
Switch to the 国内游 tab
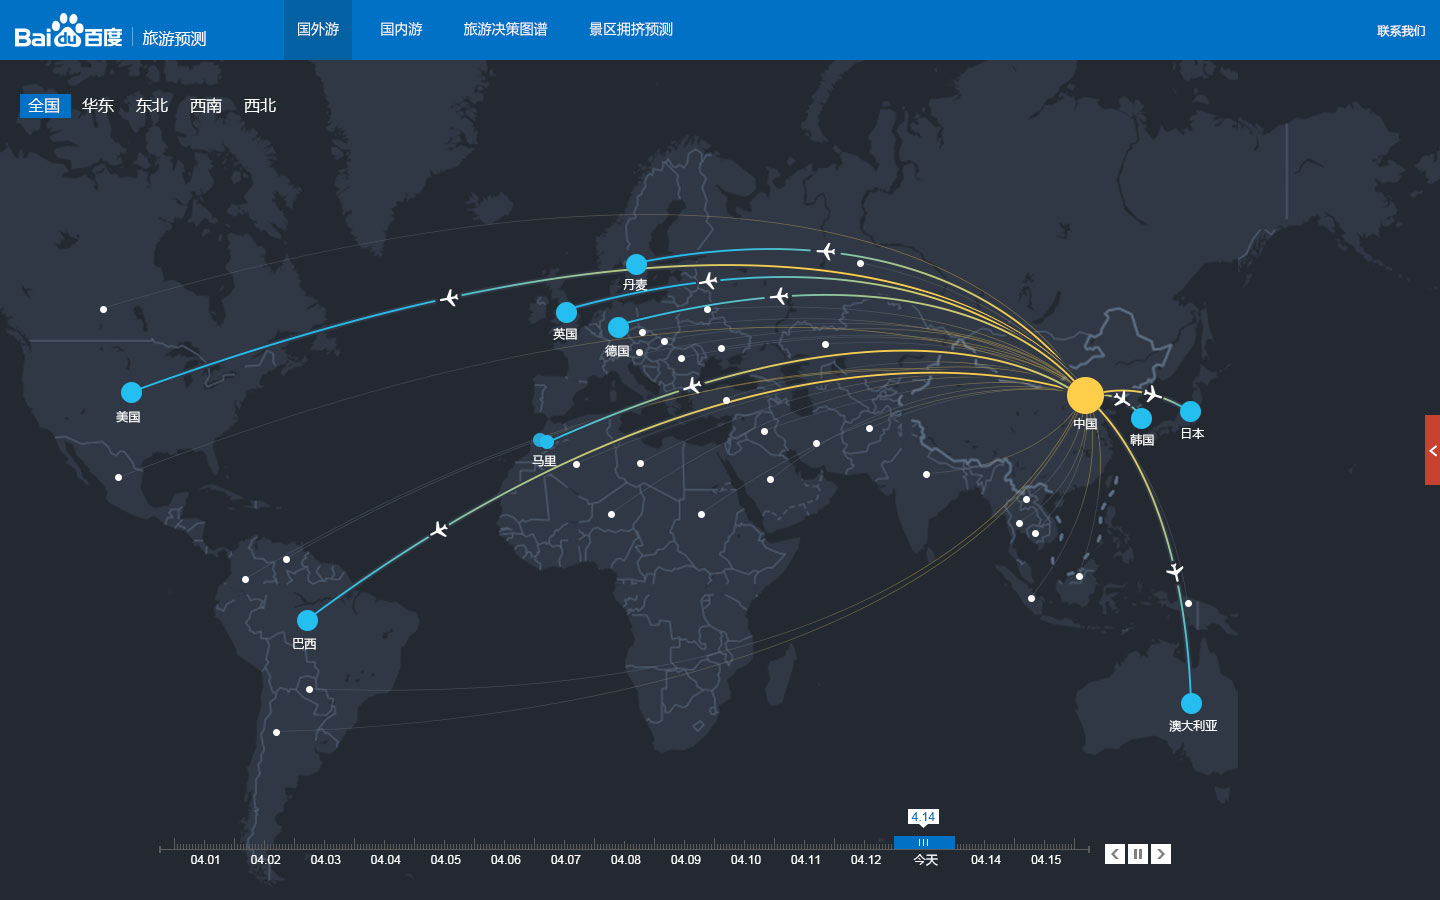pyautogui.click(x=401, y=30)
